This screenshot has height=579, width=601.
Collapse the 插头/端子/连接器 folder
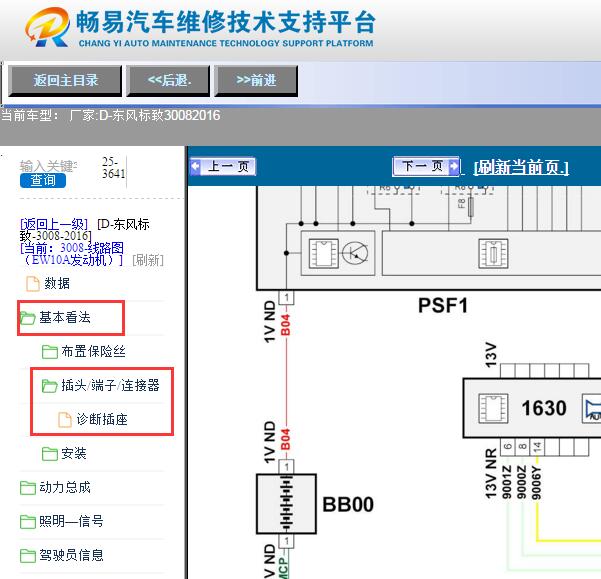[x=110, y=385]
